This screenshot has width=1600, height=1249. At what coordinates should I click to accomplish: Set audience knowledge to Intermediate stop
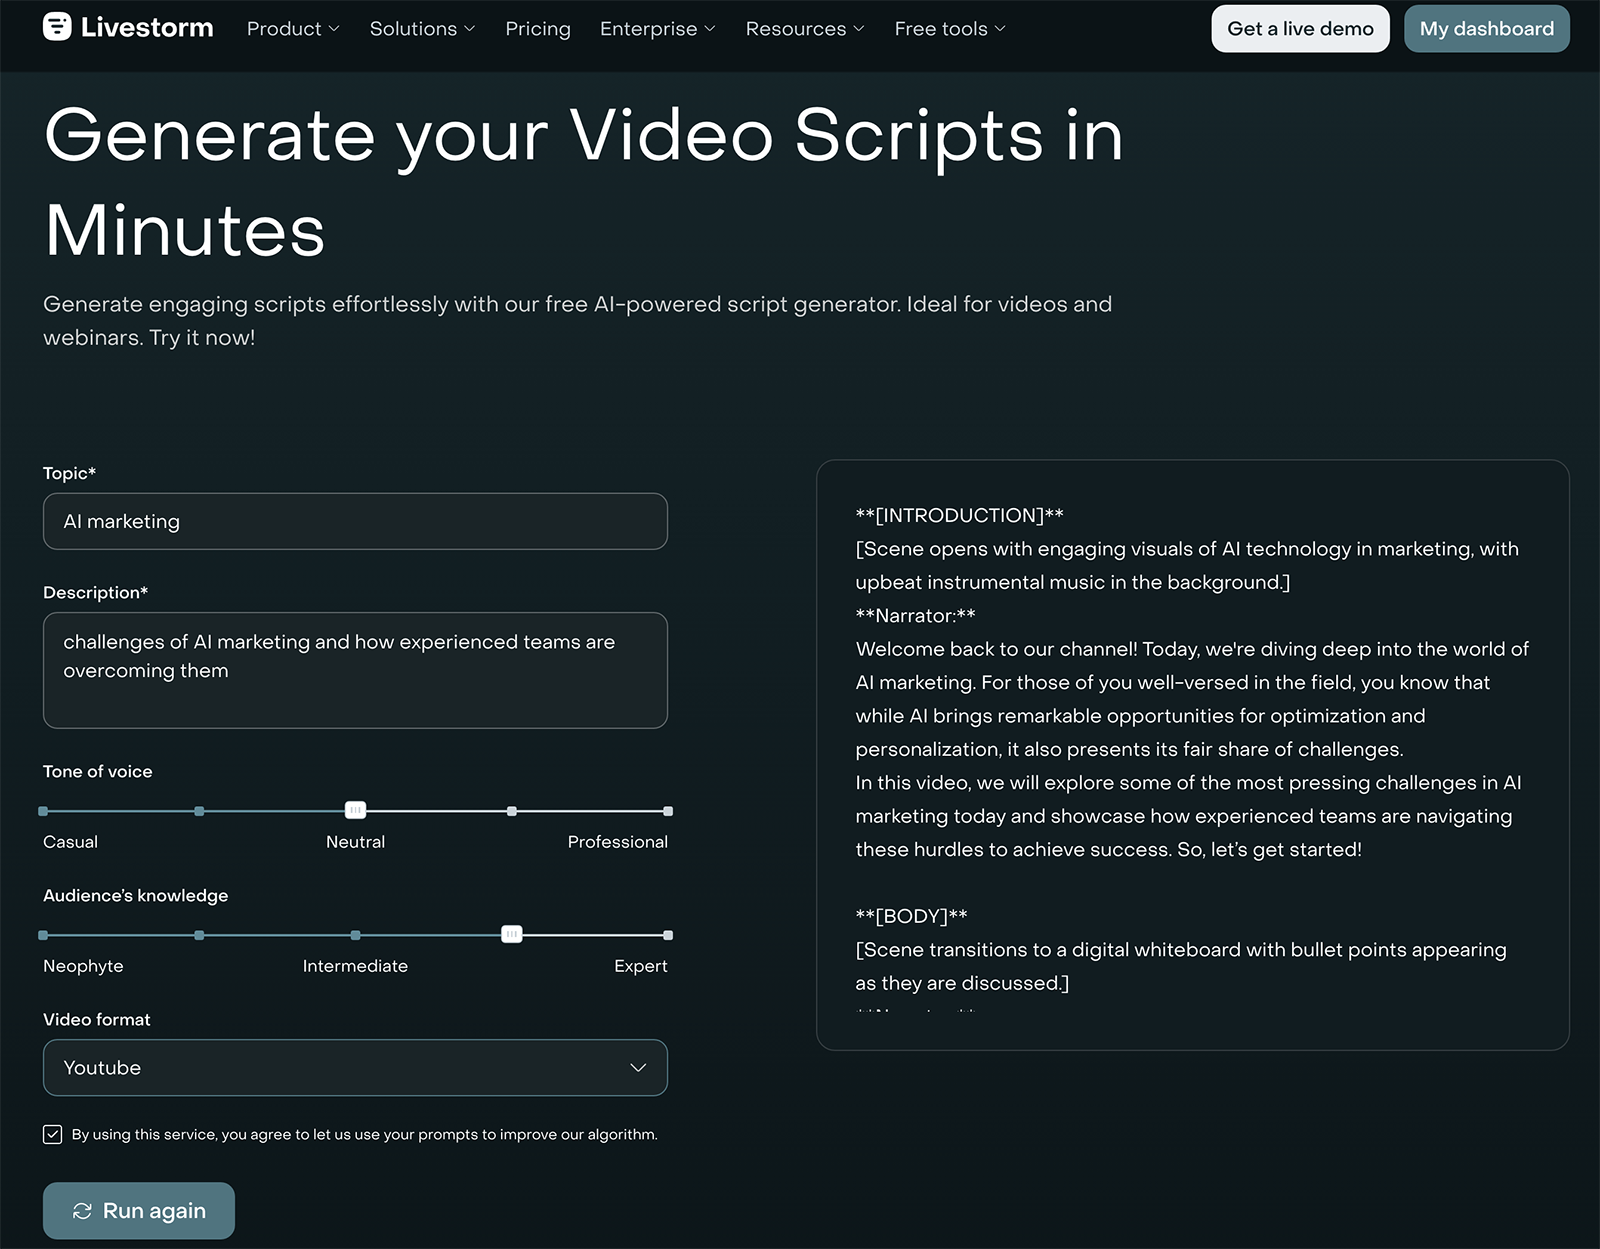click(355, 935)
